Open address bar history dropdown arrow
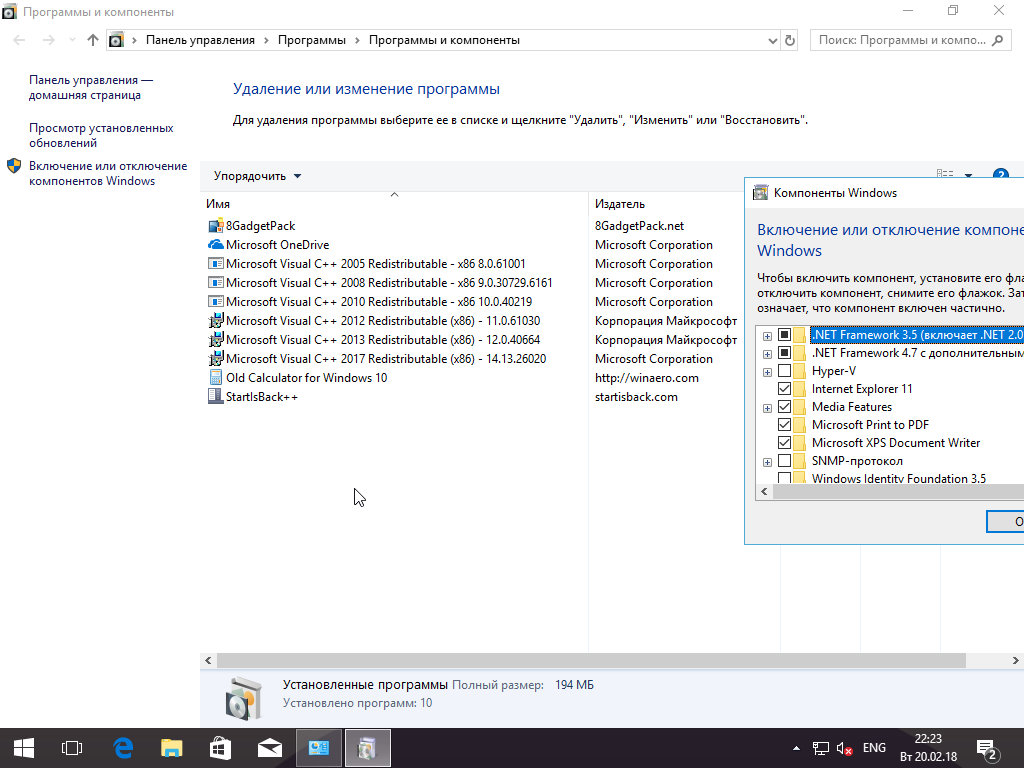Screen dimensions: 1024x768 (773, 40)
